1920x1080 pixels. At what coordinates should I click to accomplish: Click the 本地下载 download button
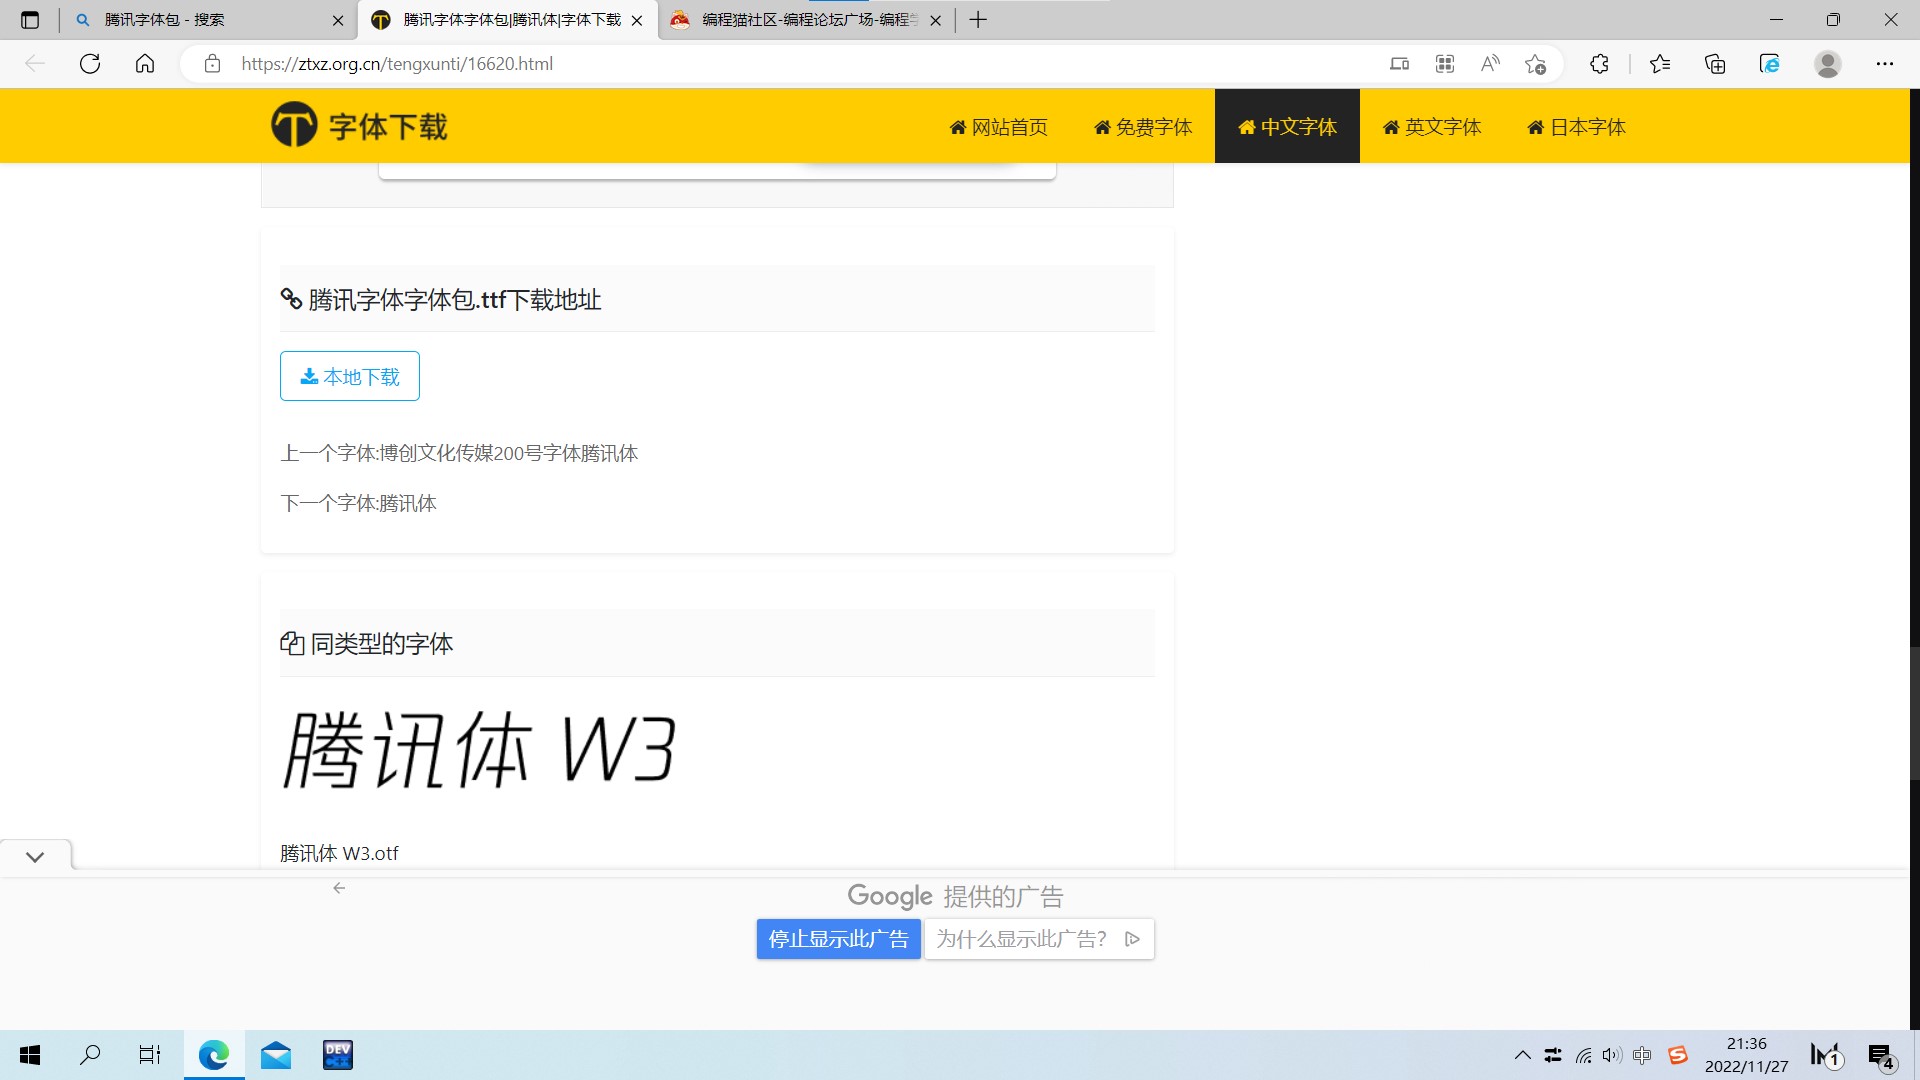coord(350,376)
